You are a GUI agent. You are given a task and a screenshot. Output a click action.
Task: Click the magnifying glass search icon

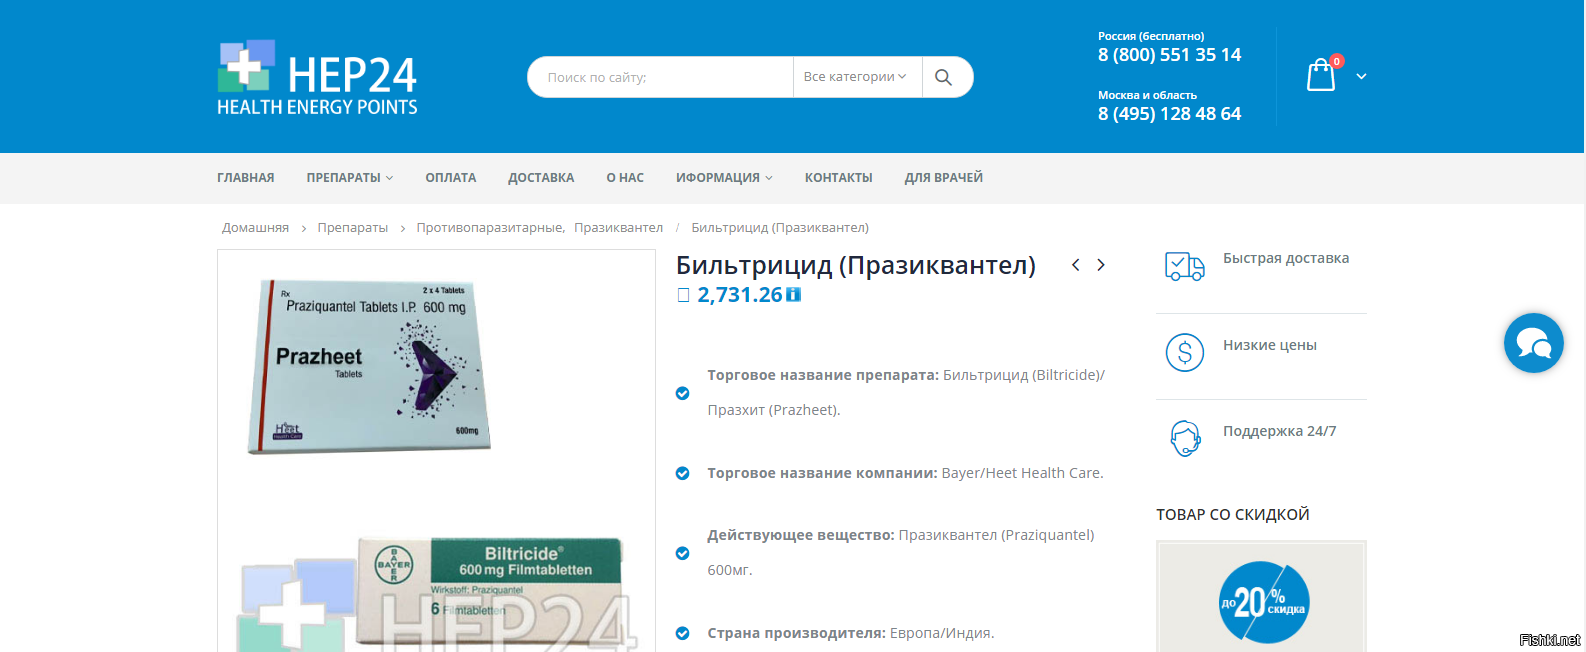click(943, 77)
